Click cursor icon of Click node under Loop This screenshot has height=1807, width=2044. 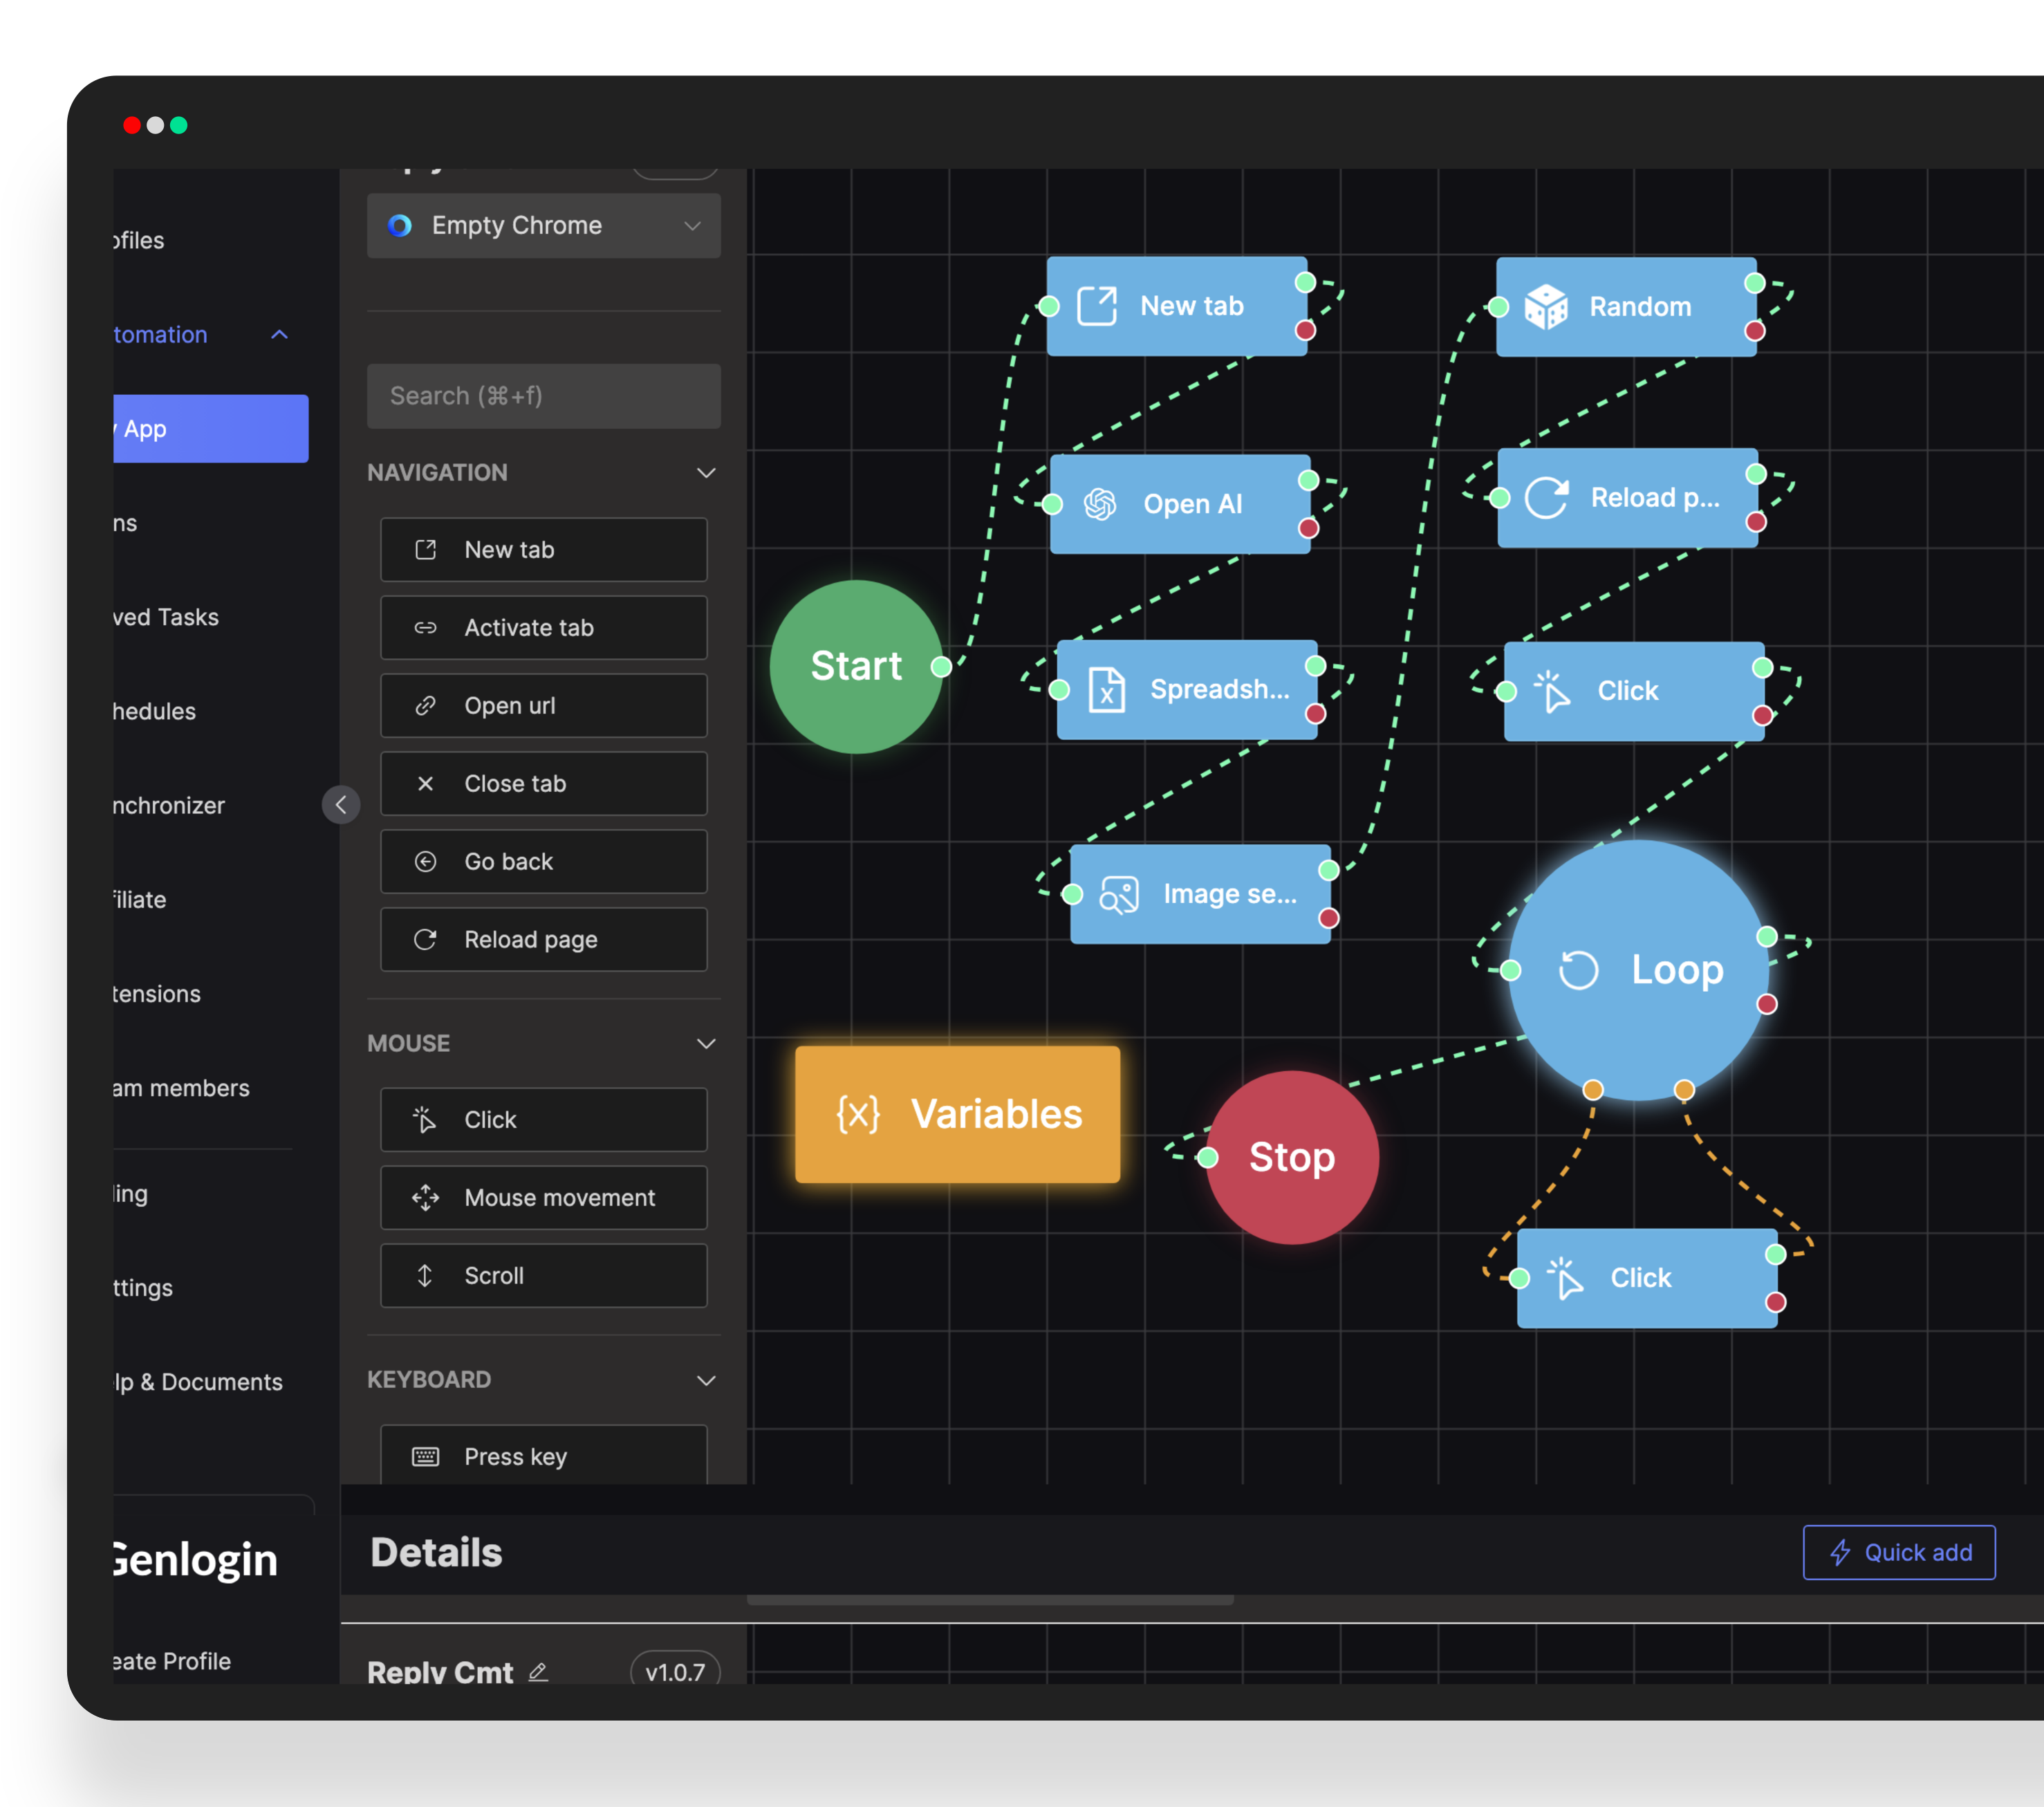tap(1566, 1279)
